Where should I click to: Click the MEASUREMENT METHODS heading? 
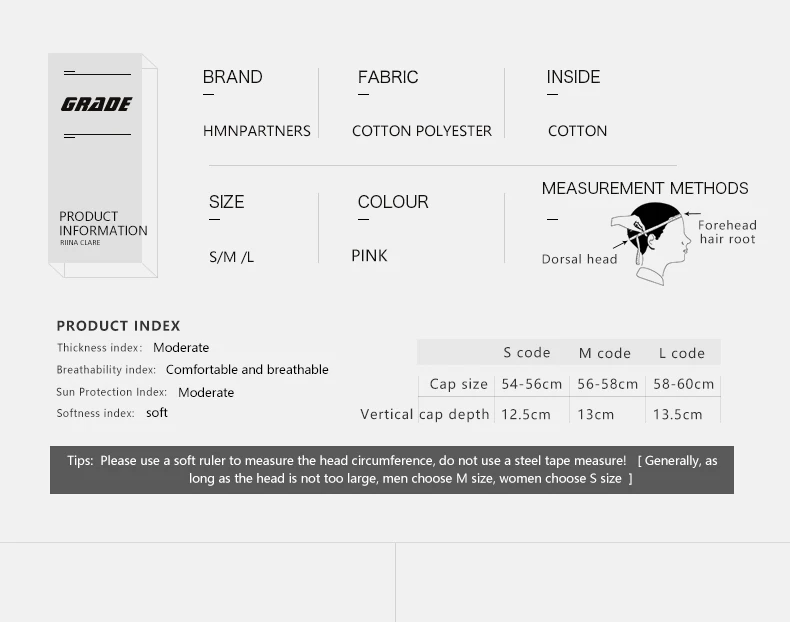(x=645, y=188)
